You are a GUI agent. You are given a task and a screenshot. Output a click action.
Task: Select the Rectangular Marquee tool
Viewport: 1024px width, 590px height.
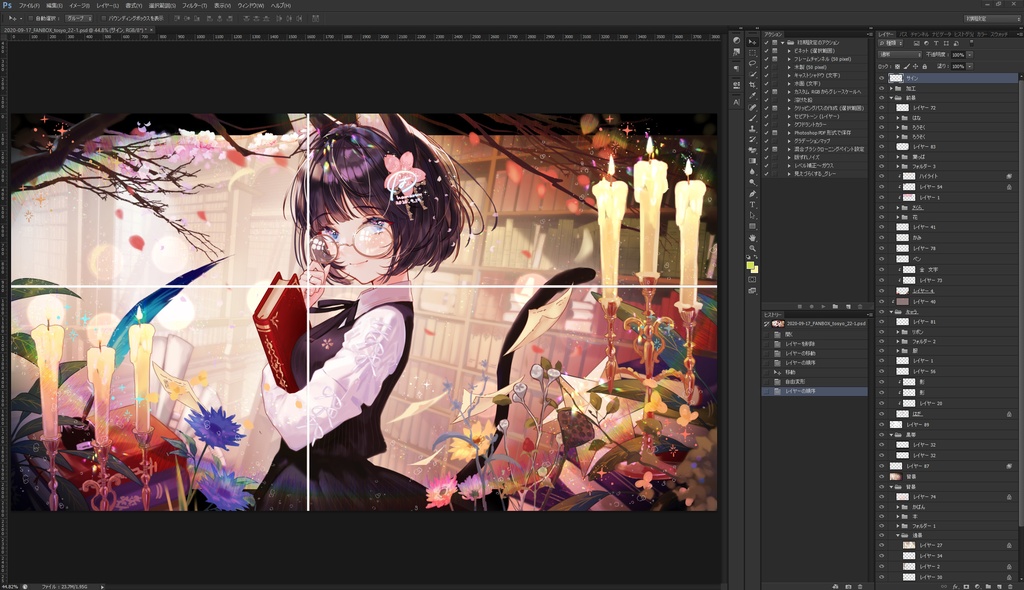[x=752, y=53]
